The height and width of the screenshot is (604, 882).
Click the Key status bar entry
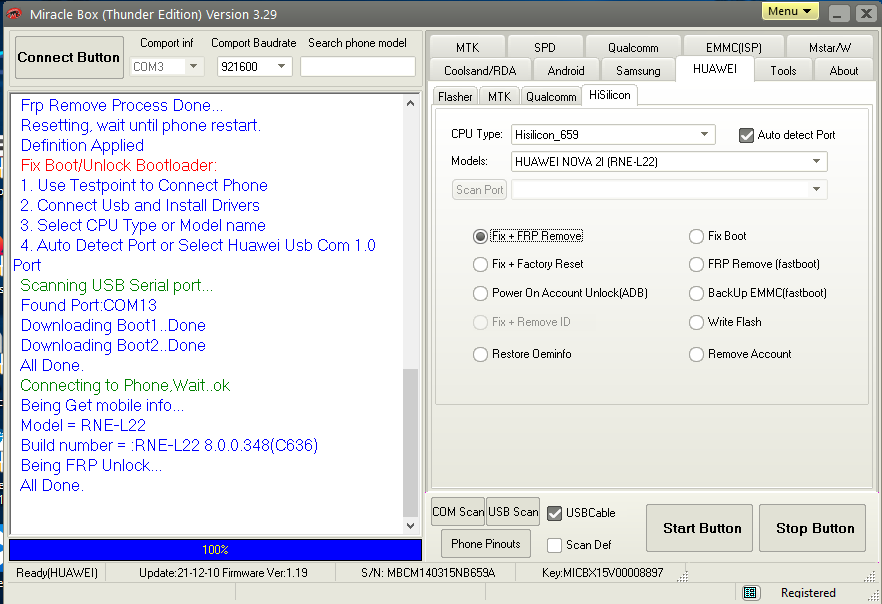[602, 573]
